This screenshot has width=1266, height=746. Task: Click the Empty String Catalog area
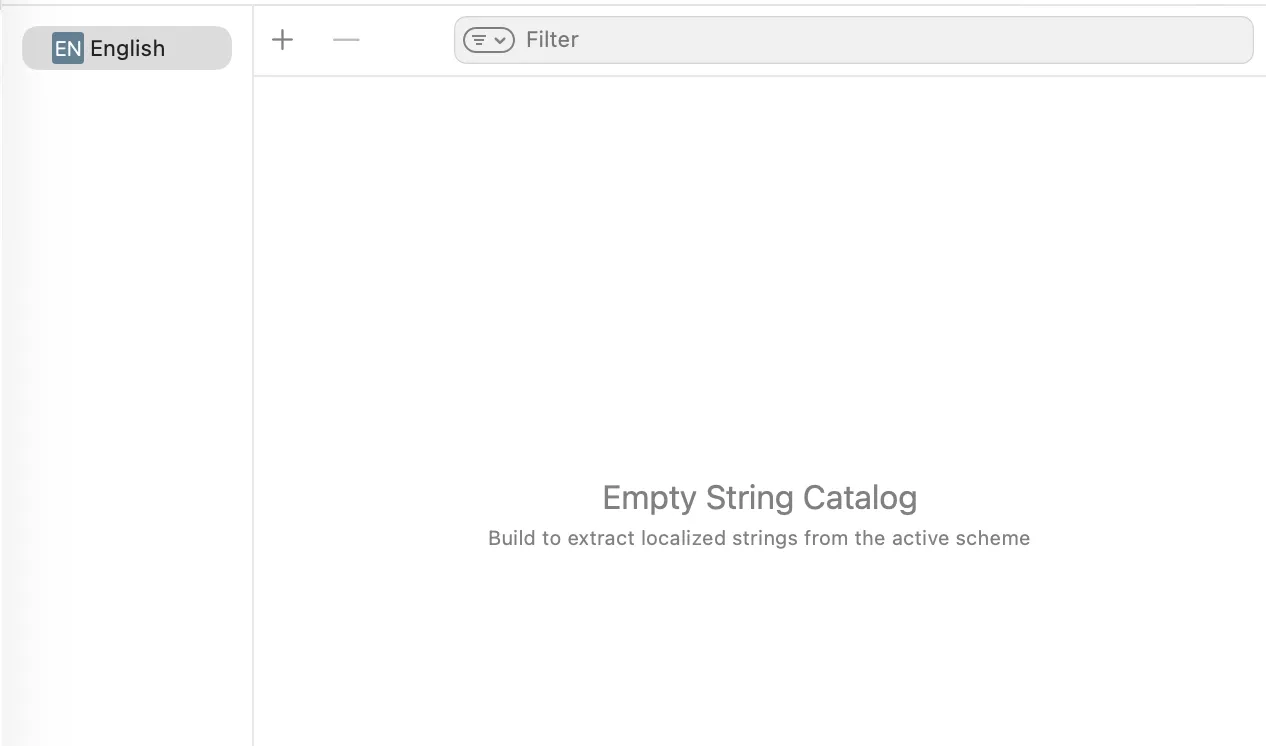point(759,497)
